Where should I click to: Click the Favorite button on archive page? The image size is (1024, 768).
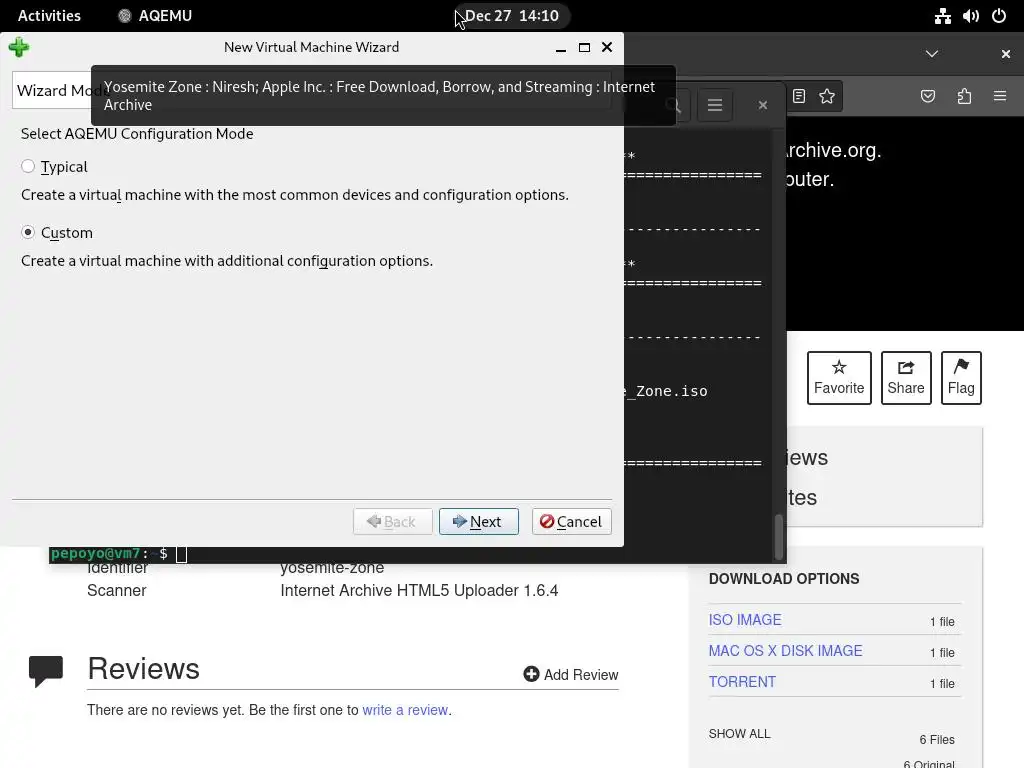tap(839, 378)
